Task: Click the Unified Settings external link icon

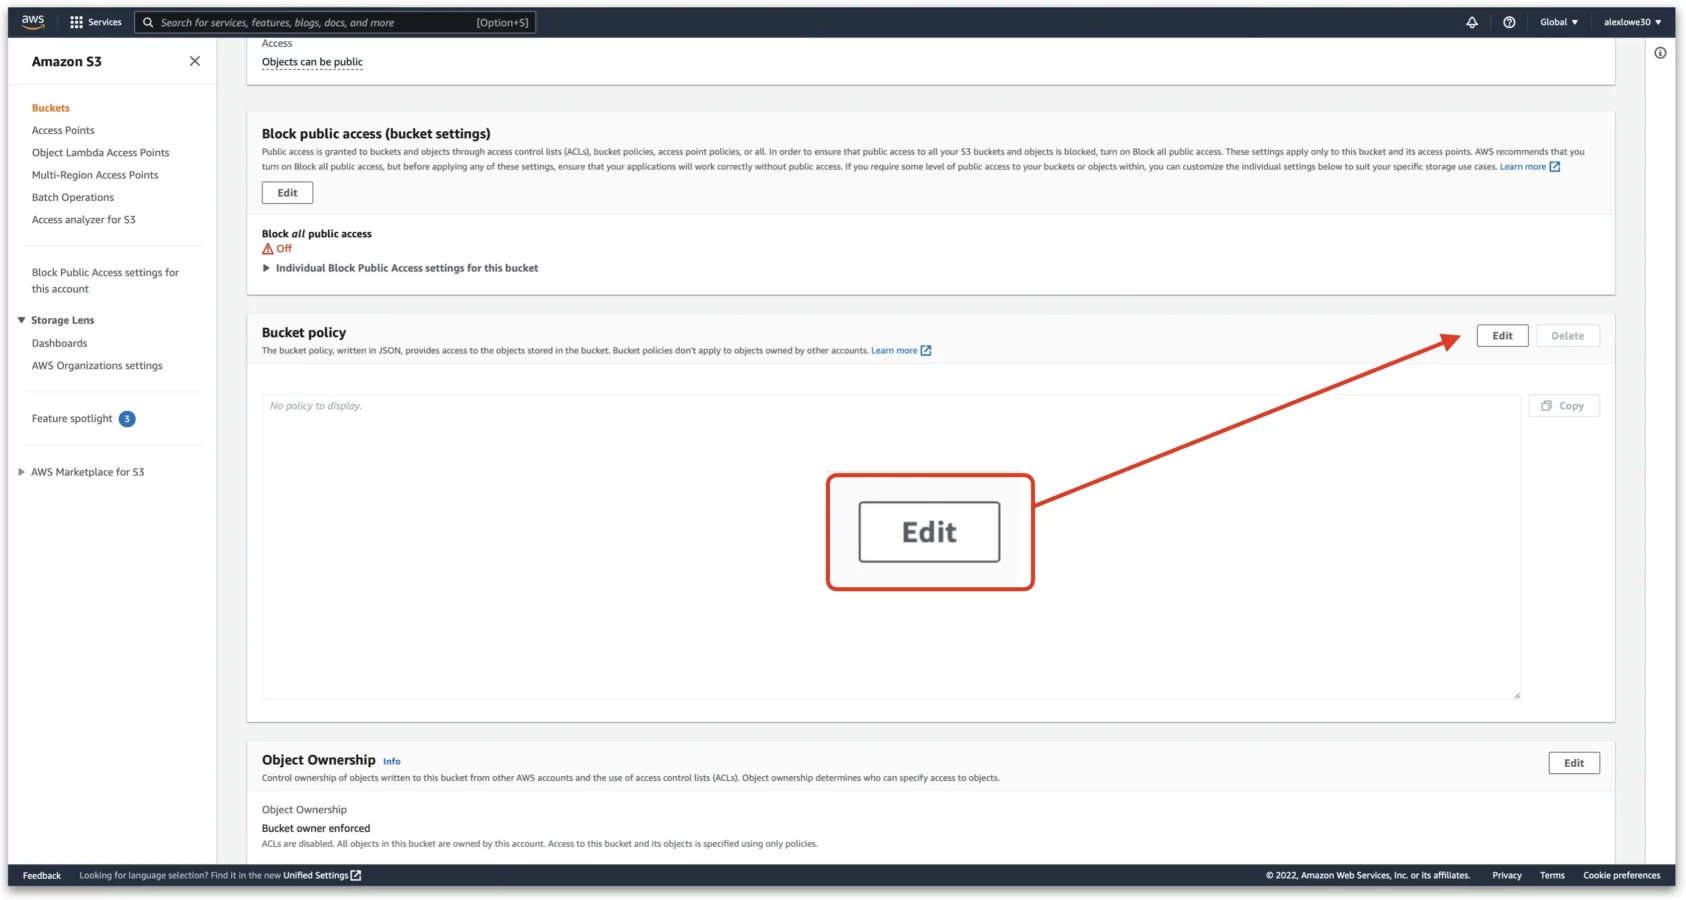Action: [356, 876]
